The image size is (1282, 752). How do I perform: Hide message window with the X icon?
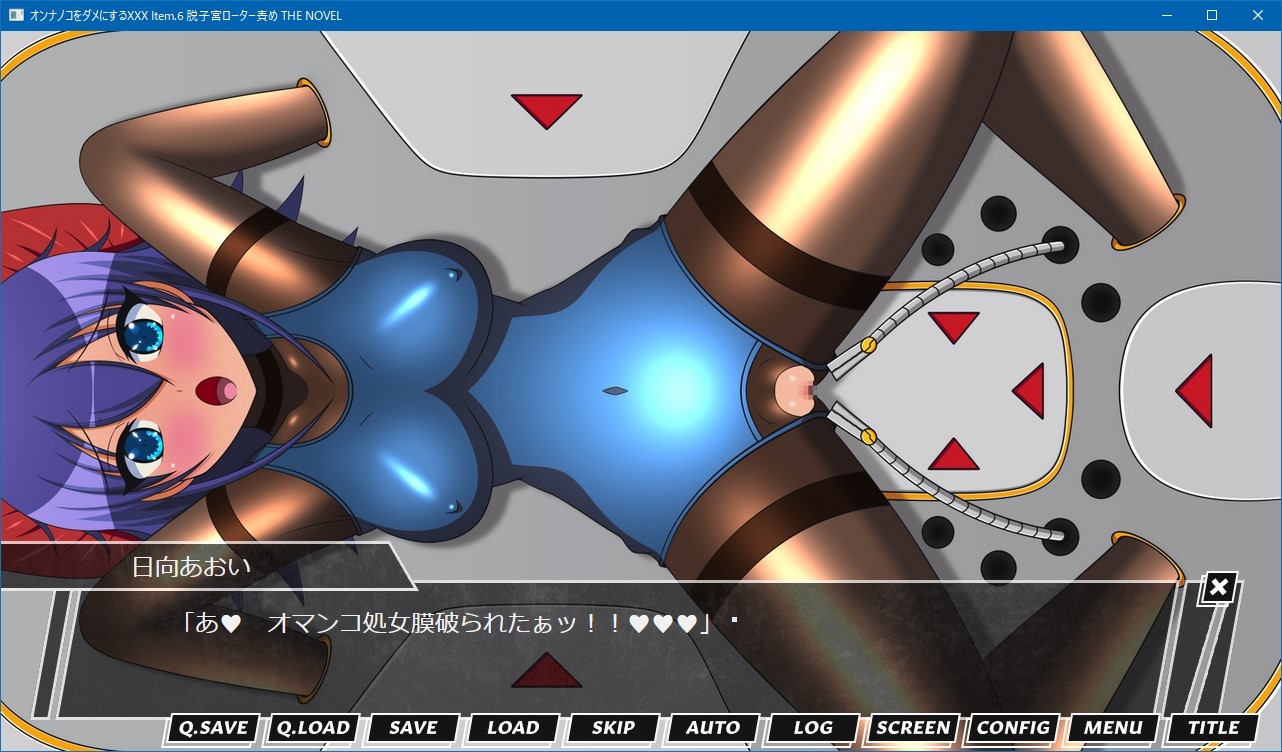[1218, 588]
